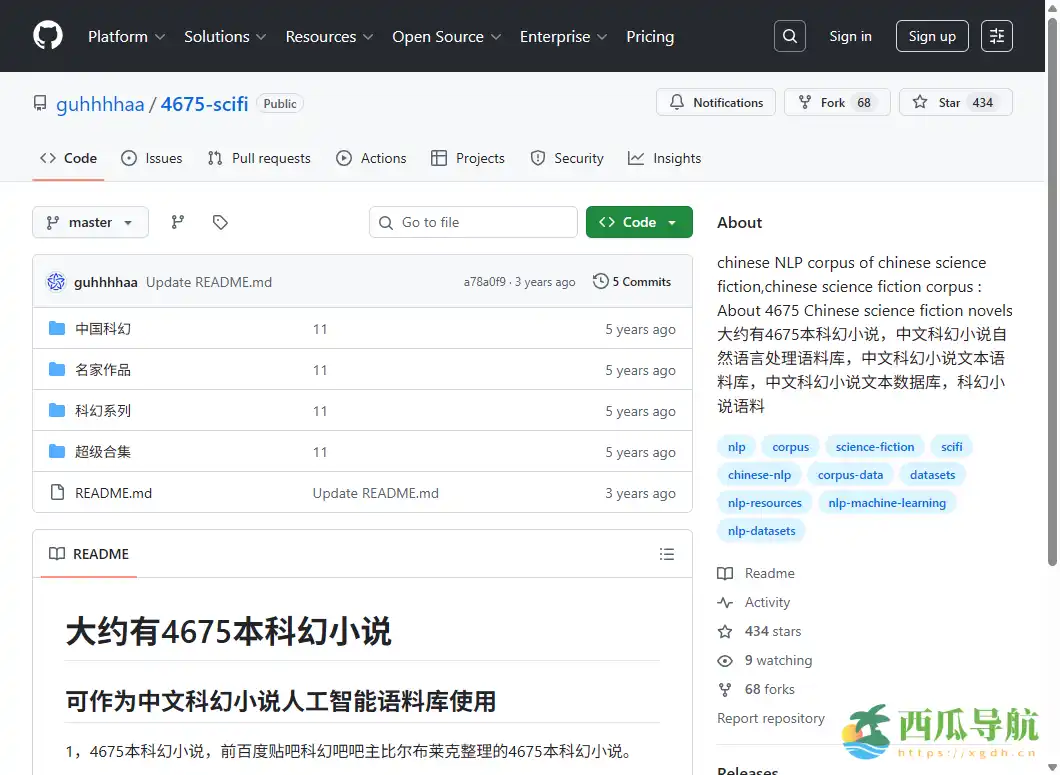
Task: Click the 中国科幻 folder icon
Action: 57,328
